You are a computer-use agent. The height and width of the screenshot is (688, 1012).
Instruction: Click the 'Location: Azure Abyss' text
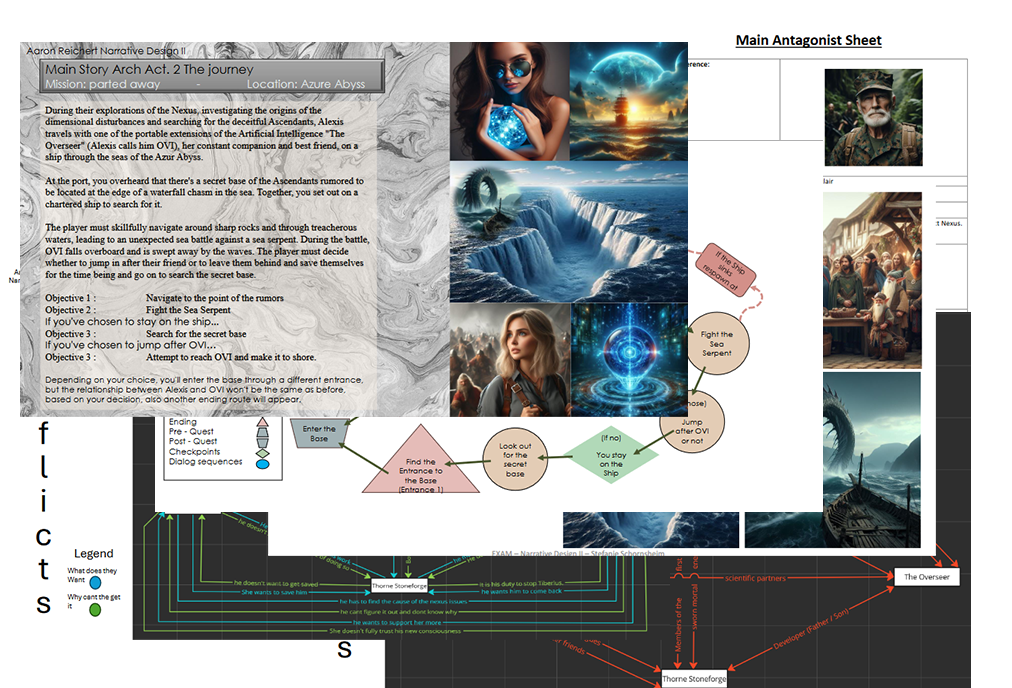(306, 84)
